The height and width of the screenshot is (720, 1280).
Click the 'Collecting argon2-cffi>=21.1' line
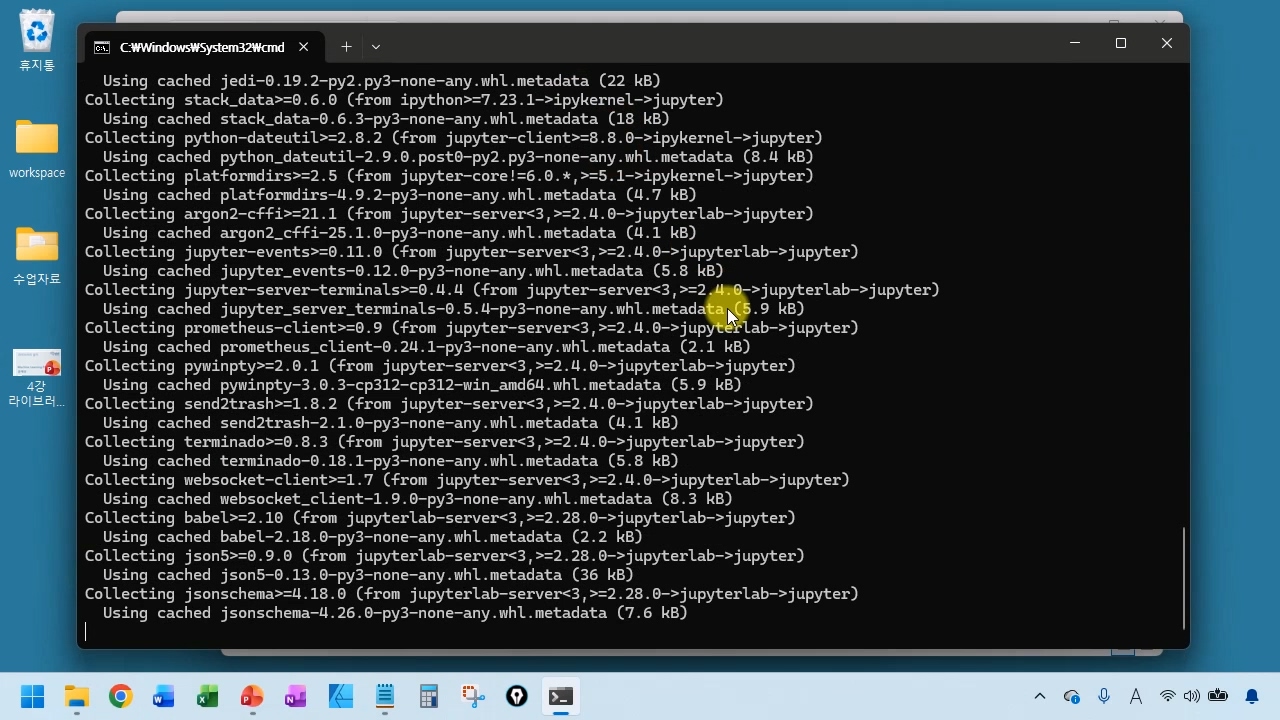449,214
